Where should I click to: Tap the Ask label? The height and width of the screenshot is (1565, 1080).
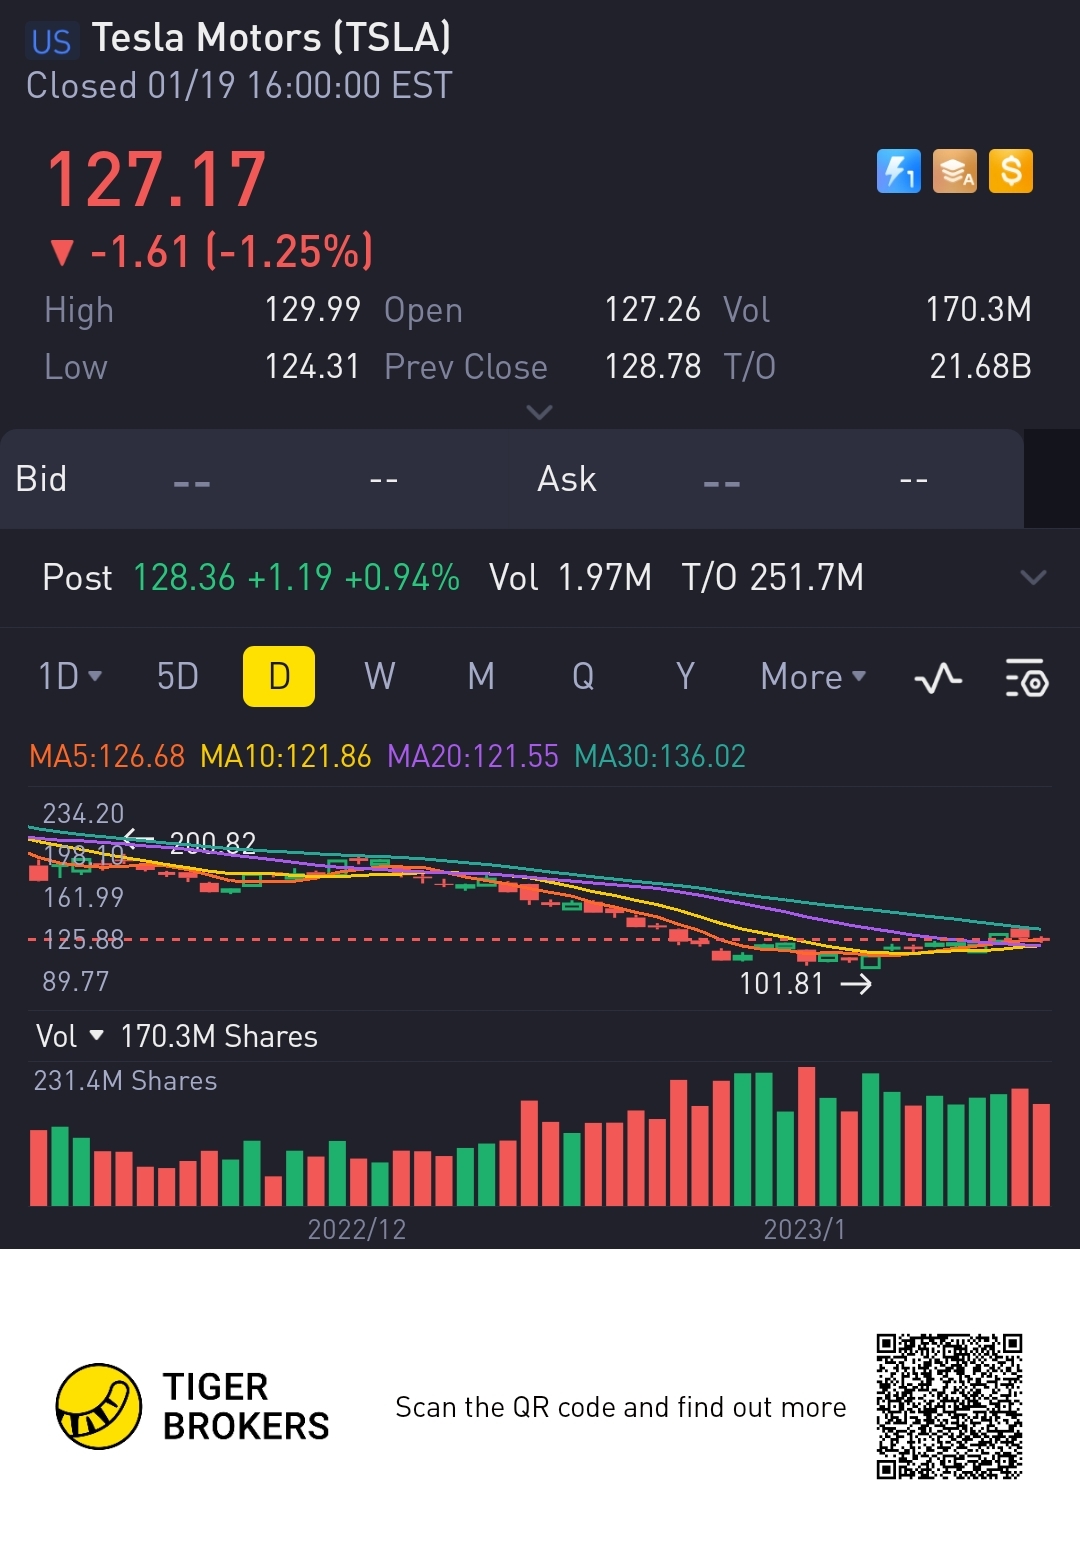[x=567, y=479]
